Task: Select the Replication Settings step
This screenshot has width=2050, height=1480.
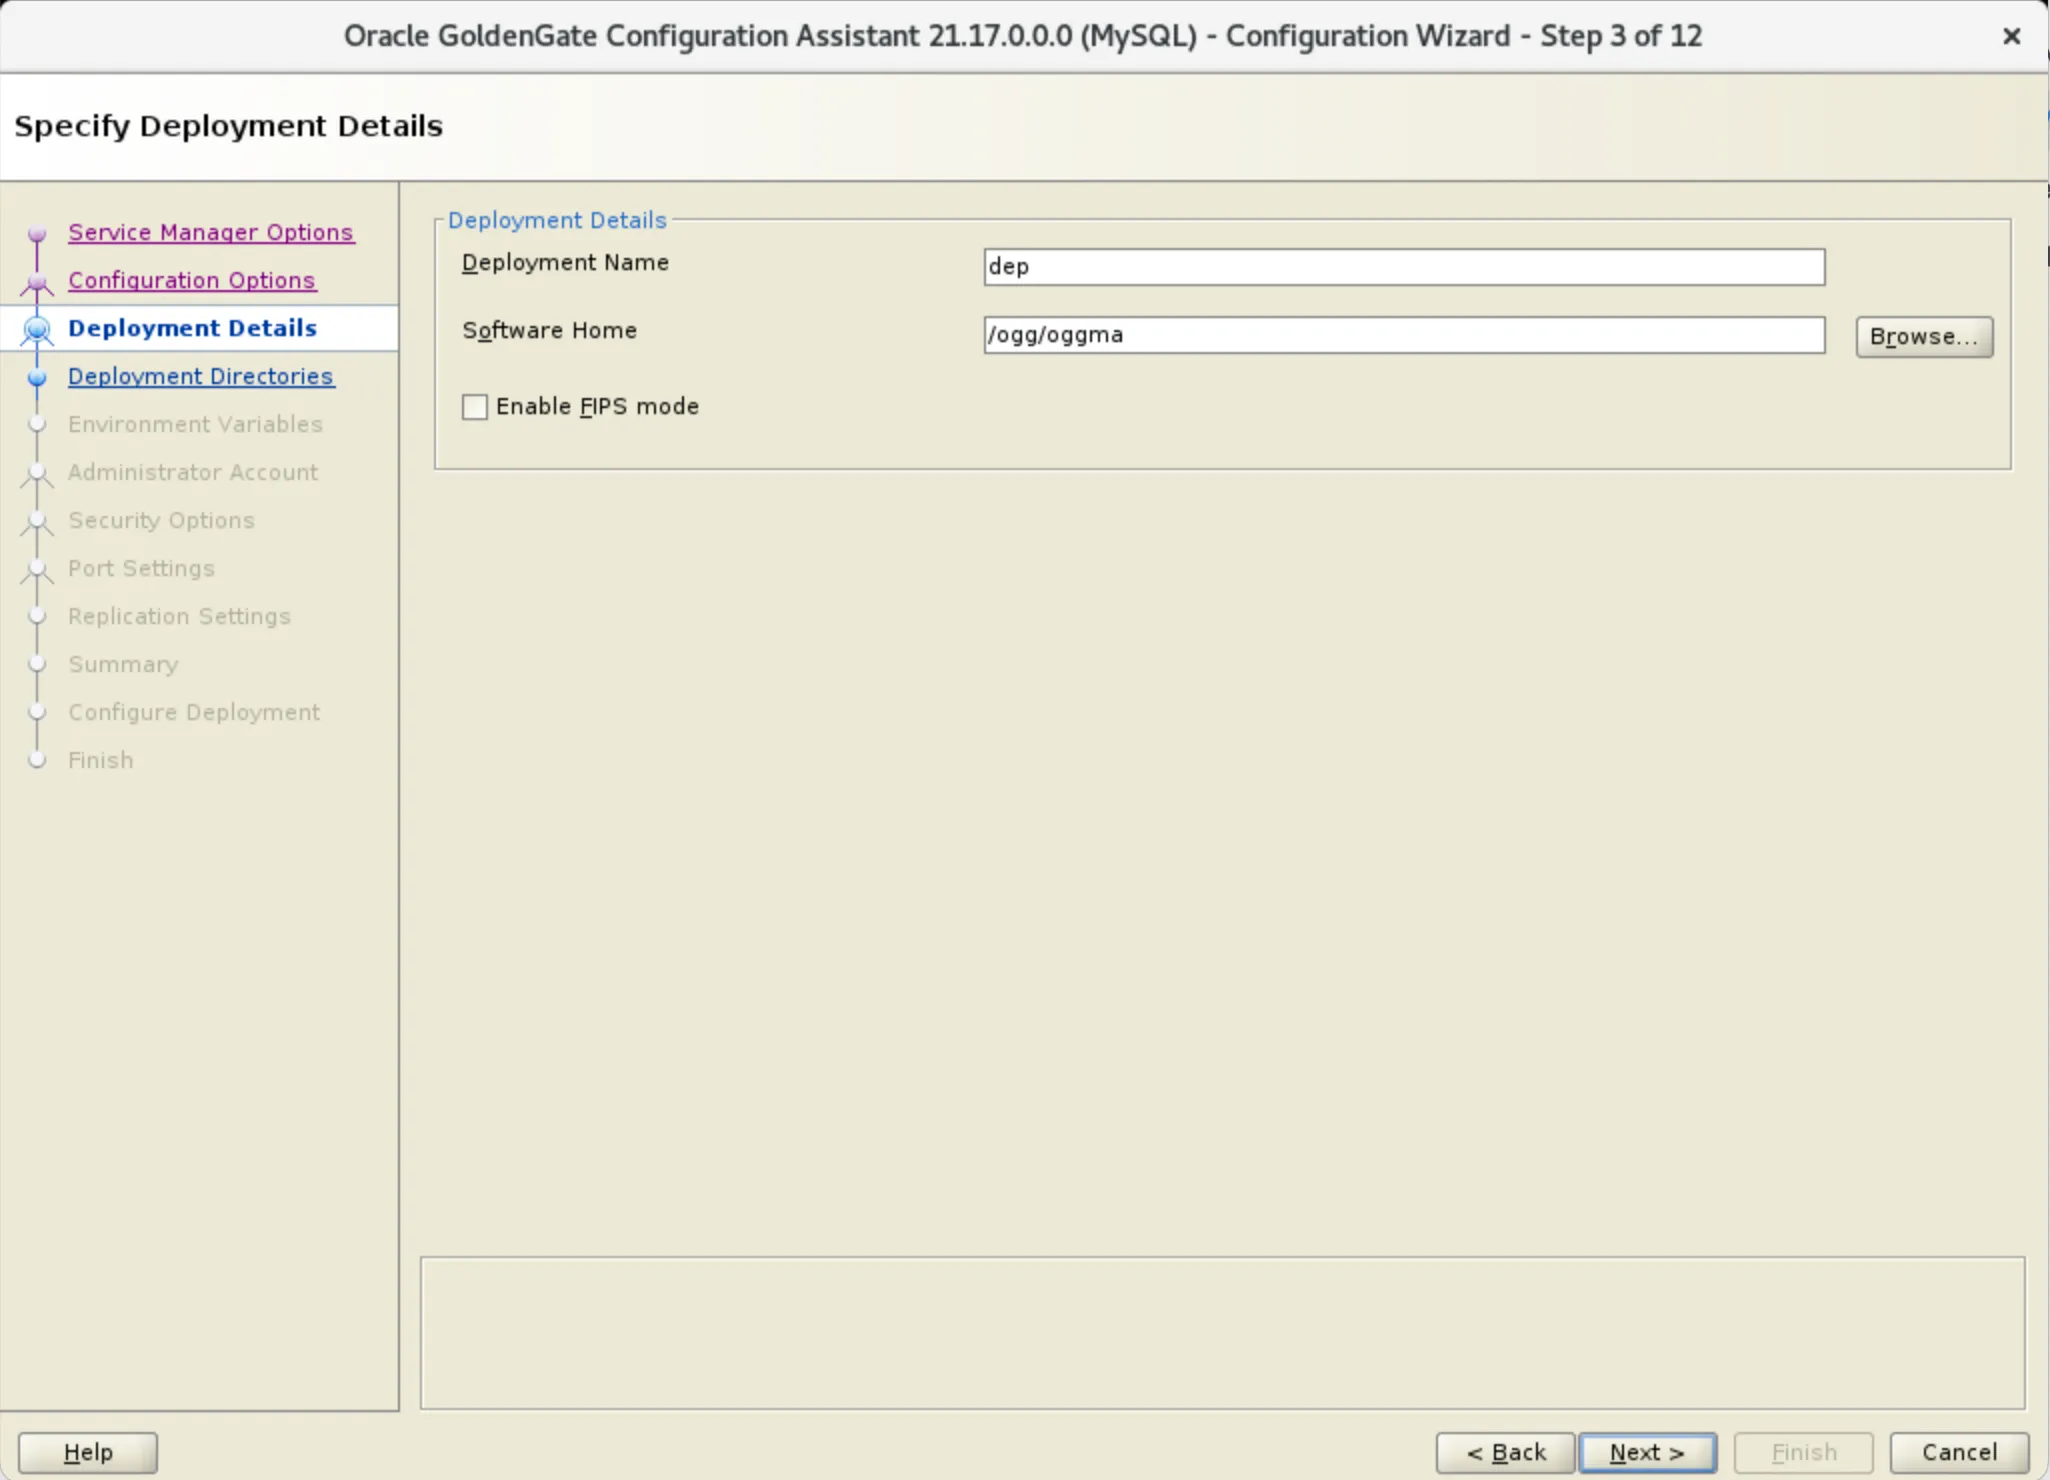Action: pyautogui.click(x=179, y=616)
